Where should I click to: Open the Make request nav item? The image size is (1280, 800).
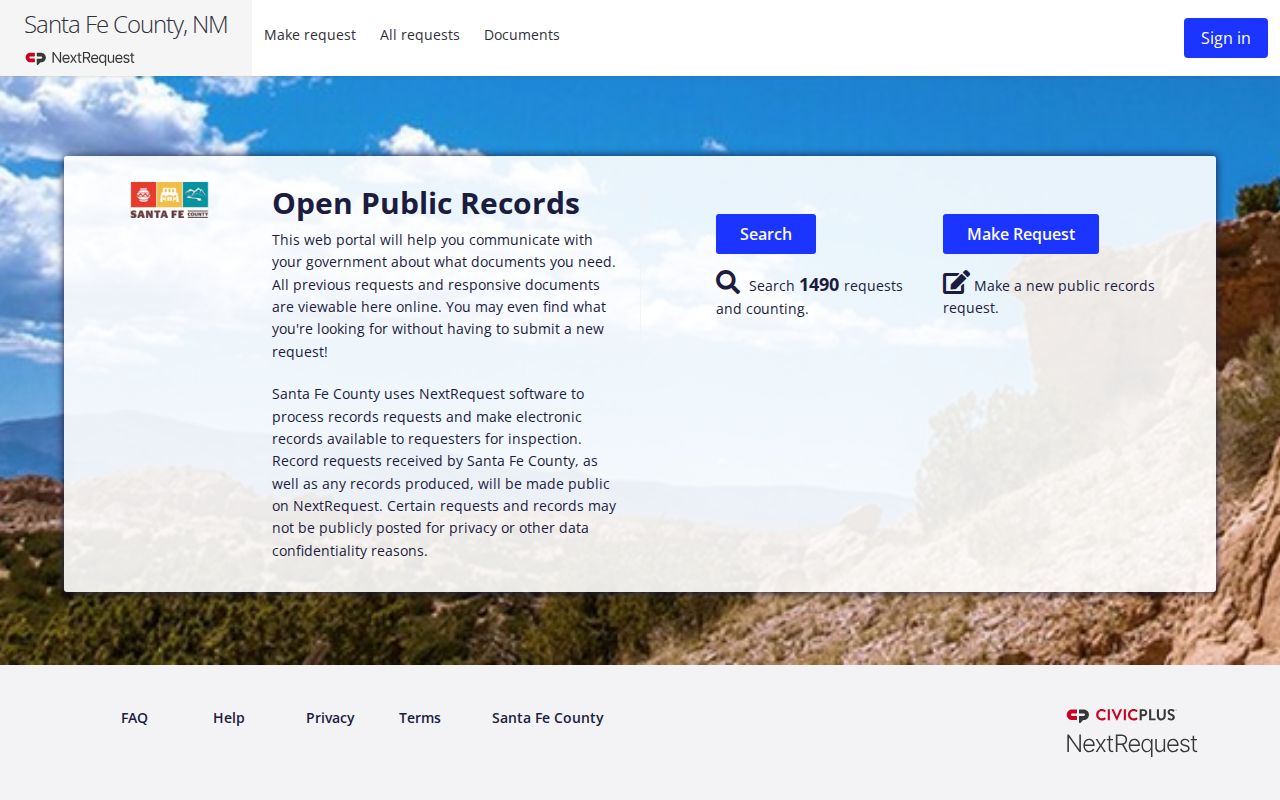(310, 35)
